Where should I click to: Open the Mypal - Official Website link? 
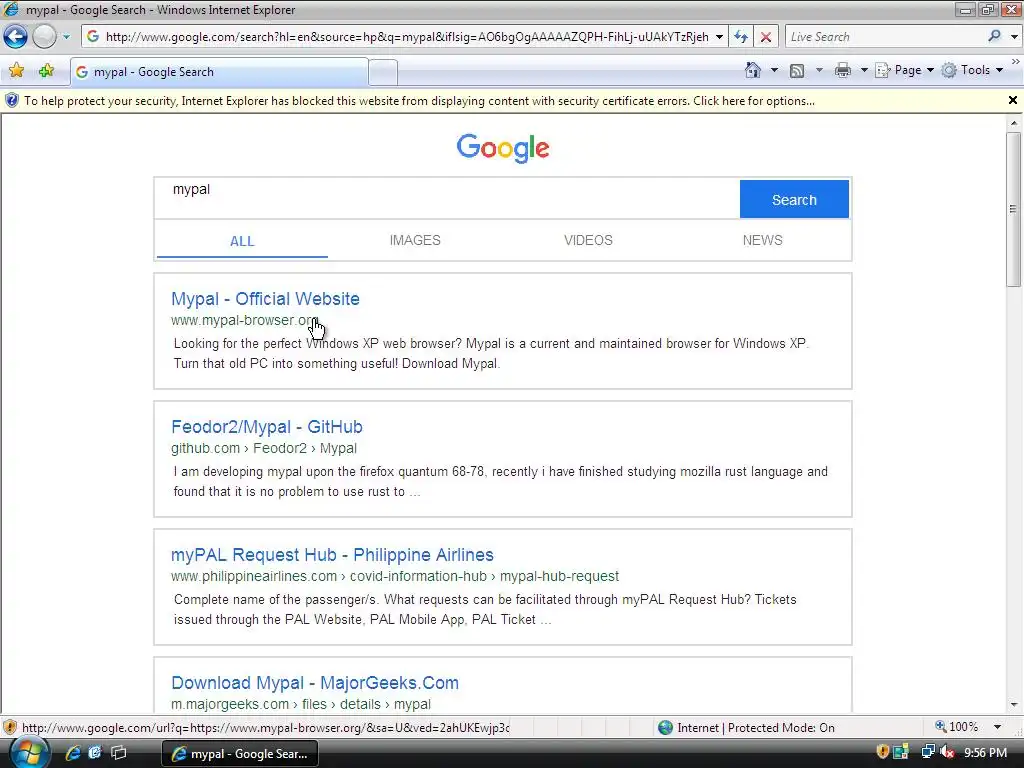265,298
